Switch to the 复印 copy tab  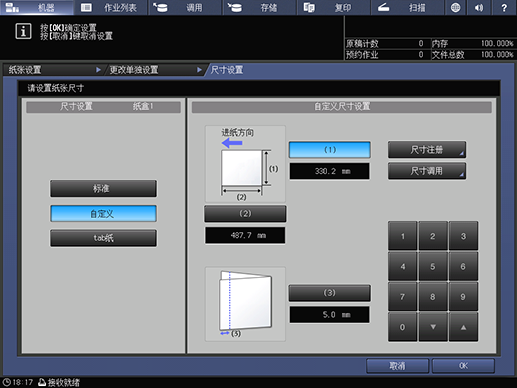point(334,7)
